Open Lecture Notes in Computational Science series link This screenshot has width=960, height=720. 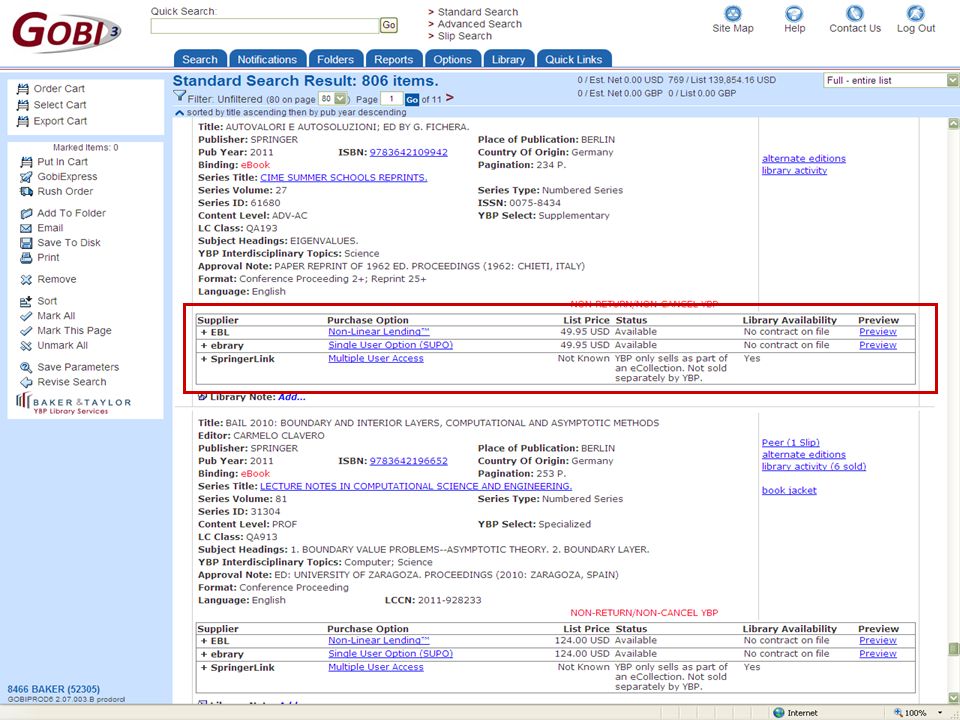416,486
